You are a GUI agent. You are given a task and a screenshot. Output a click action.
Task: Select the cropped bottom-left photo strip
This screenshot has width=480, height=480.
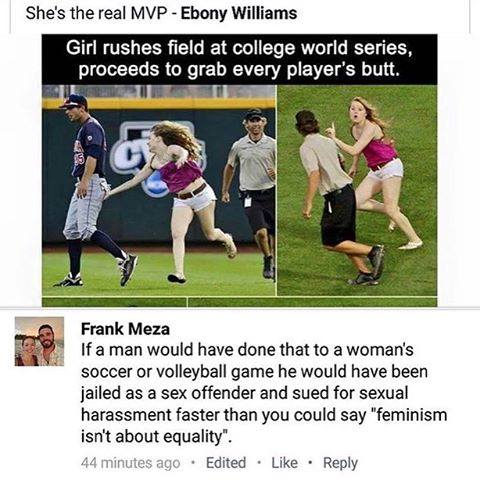[x=114, y=302]
